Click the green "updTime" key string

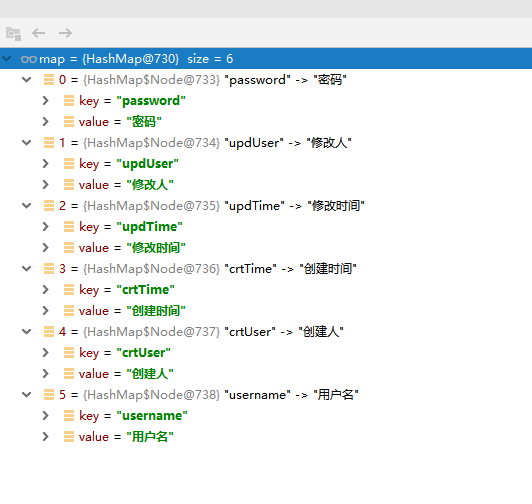(149, 227)
